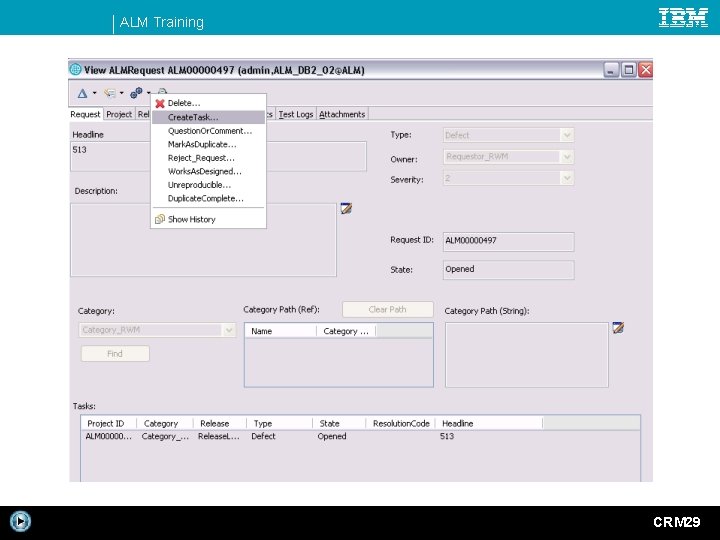The image size is (720, 540).
Task: Click the State field showing Opened
Action: [508, 270]
